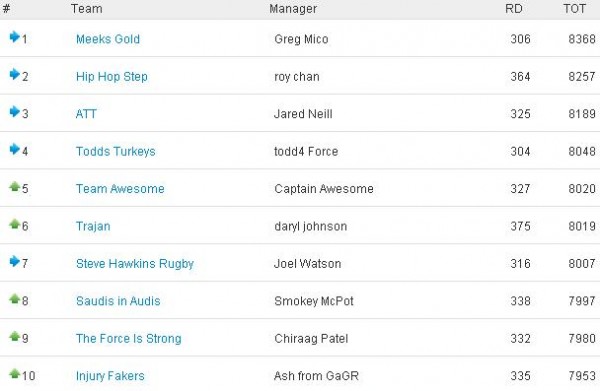The height and width of the screenshot is (391, 600).
Task: Open Steve Hawkins Rugby team
Action: click(x=135, y=264)
